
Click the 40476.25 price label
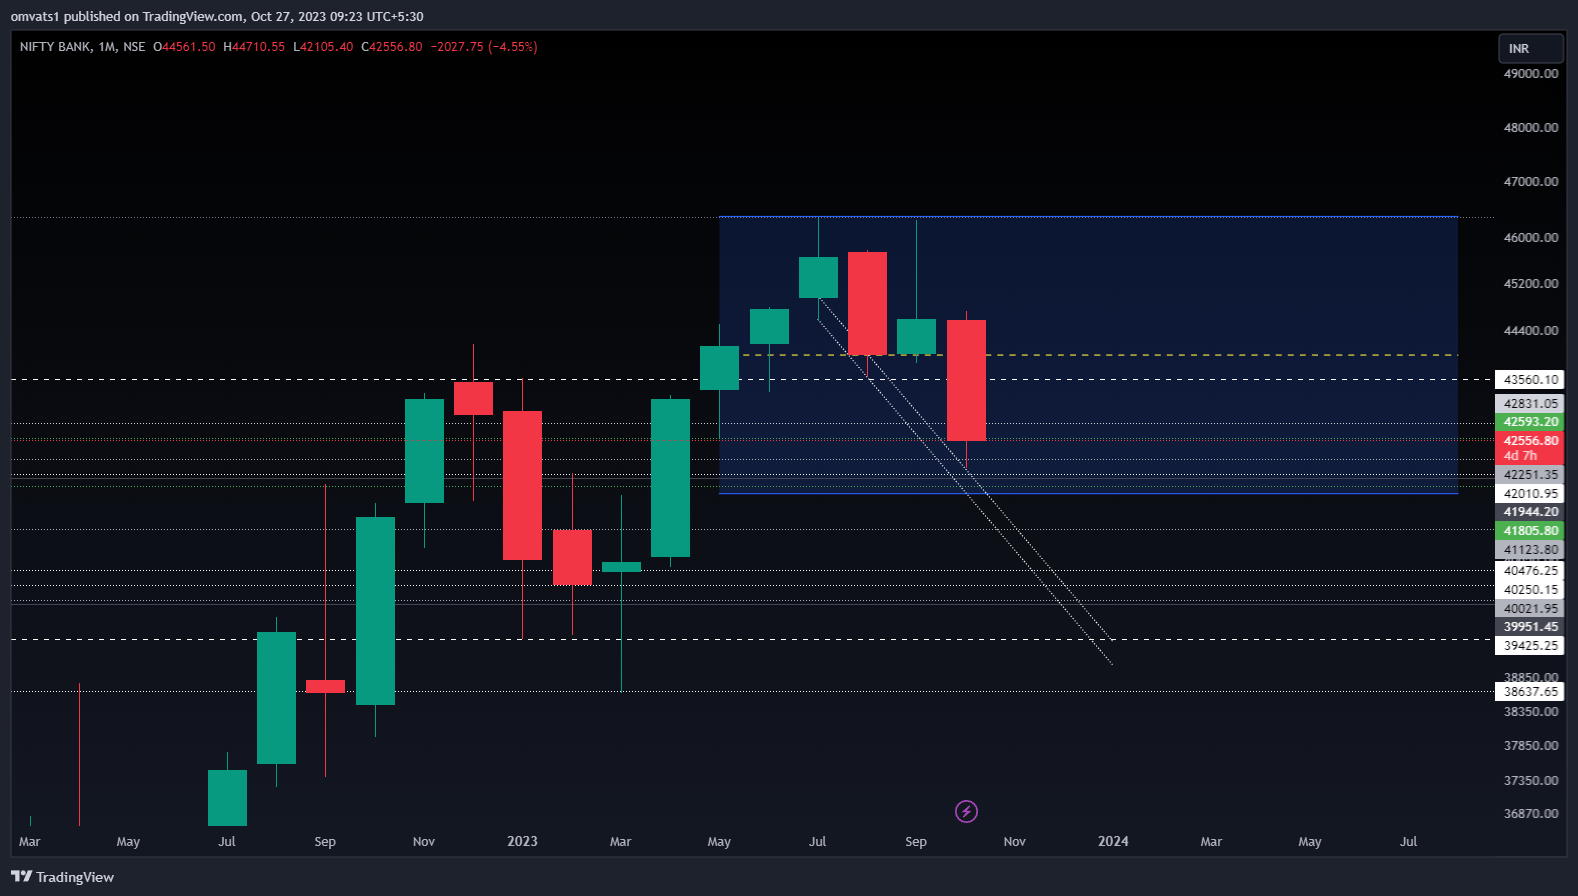click(x=1530, y=570)
